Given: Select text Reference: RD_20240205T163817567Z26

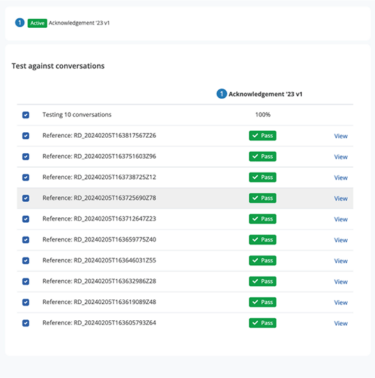Looking at the screenshot, I should 99,136.
